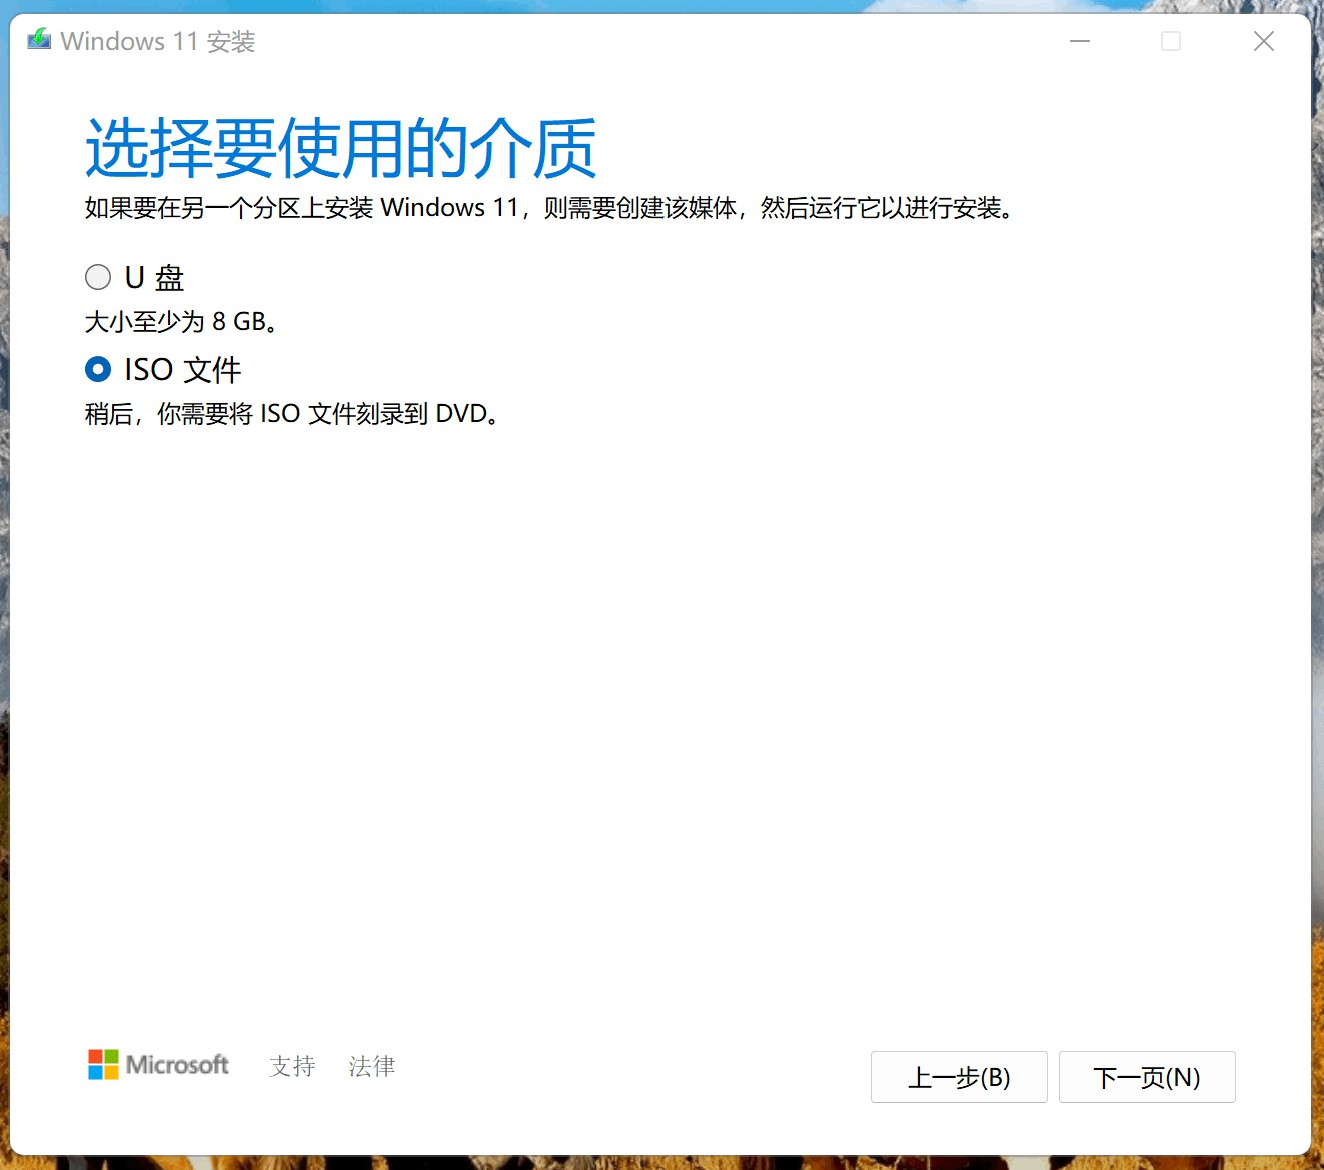This screenshot has width=1324, height=1170.
Task: Open the 支持 link
Action: (x=292, y=1066)
